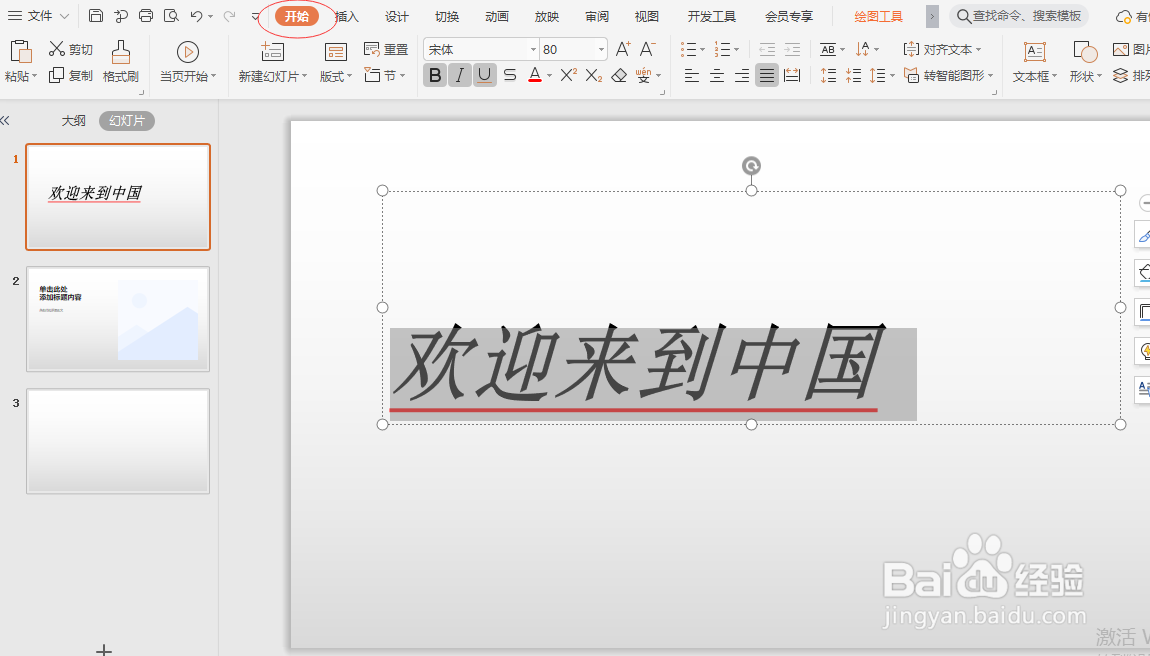Screen dimensions: 1150x656
Task: Click Convert to Smart Graphic (转智能图形)
Action: point(948,75)
